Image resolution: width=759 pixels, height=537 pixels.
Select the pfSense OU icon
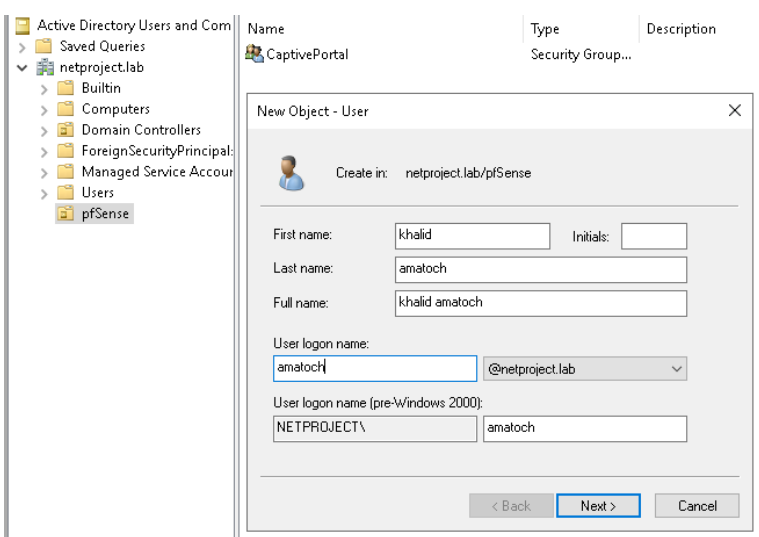pos(65,213)
